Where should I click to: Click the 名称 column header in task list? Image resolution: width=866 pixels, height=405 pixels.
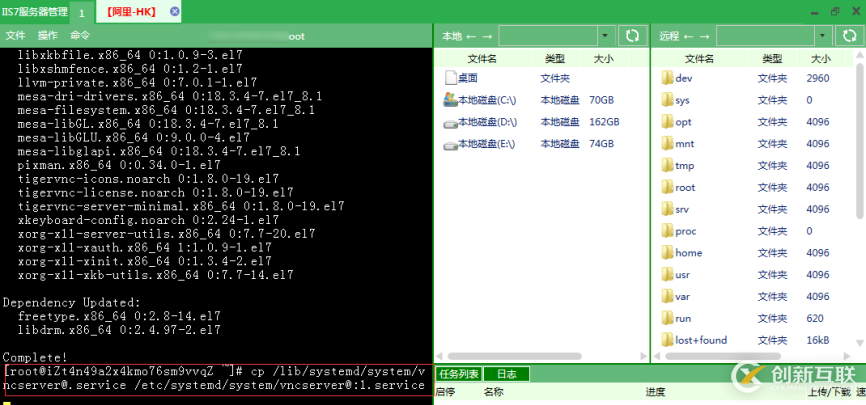[x=494, y=393]
